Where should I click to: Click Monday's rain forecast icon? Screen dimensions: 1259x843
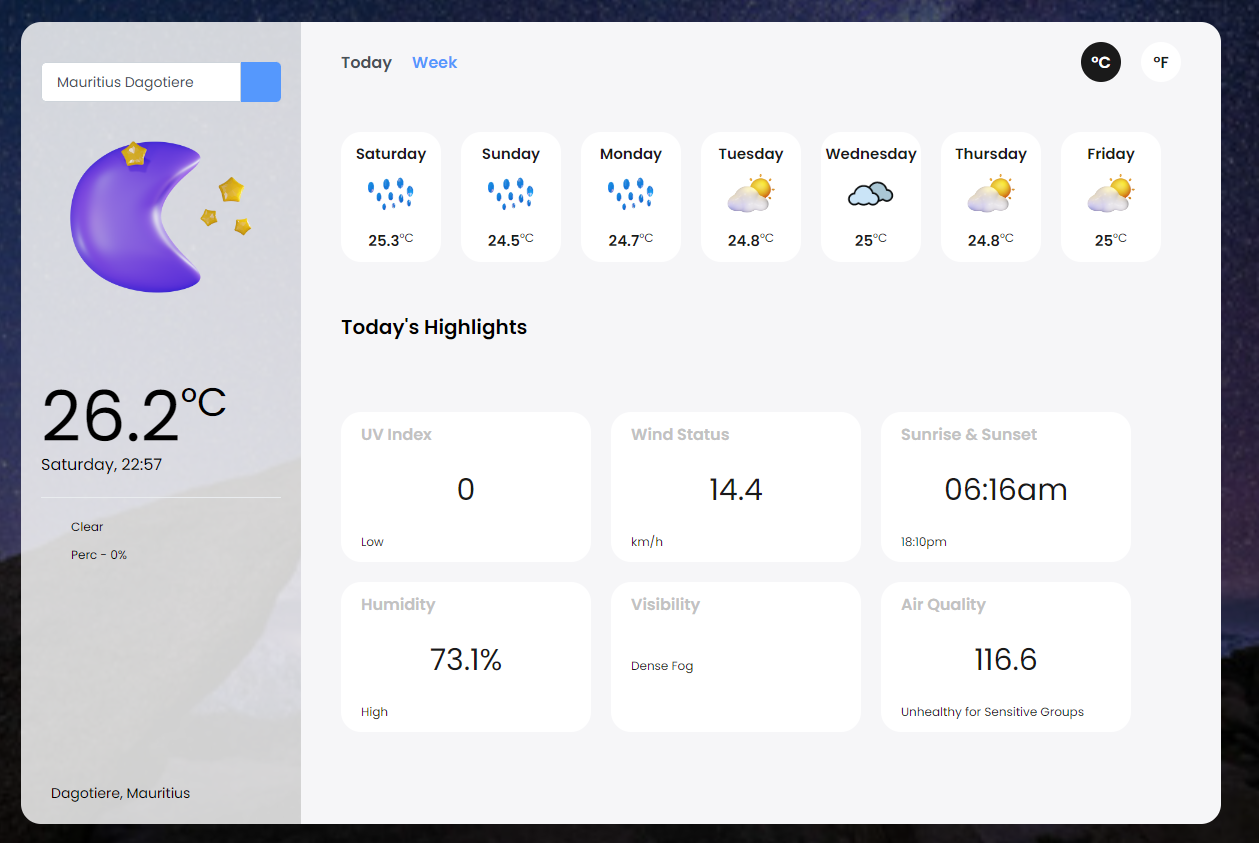point(630,193)
